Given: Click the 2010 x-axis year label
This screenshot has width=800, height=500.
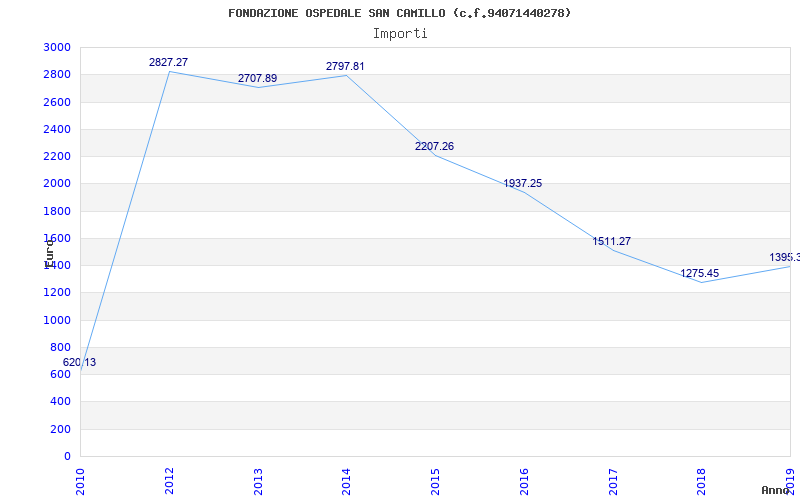Looking at the screenshot, I should [80, 481].
